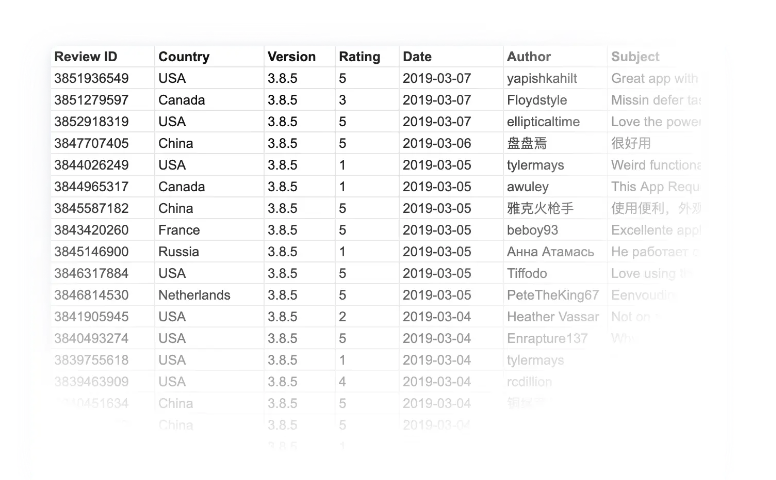Select the Country column header
Screen dimensions: 776x480
(184, 56)
